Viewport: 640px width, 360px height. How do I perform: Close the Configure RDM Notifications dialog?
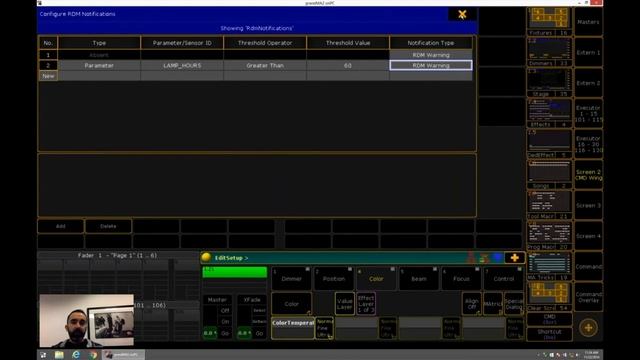462,14
